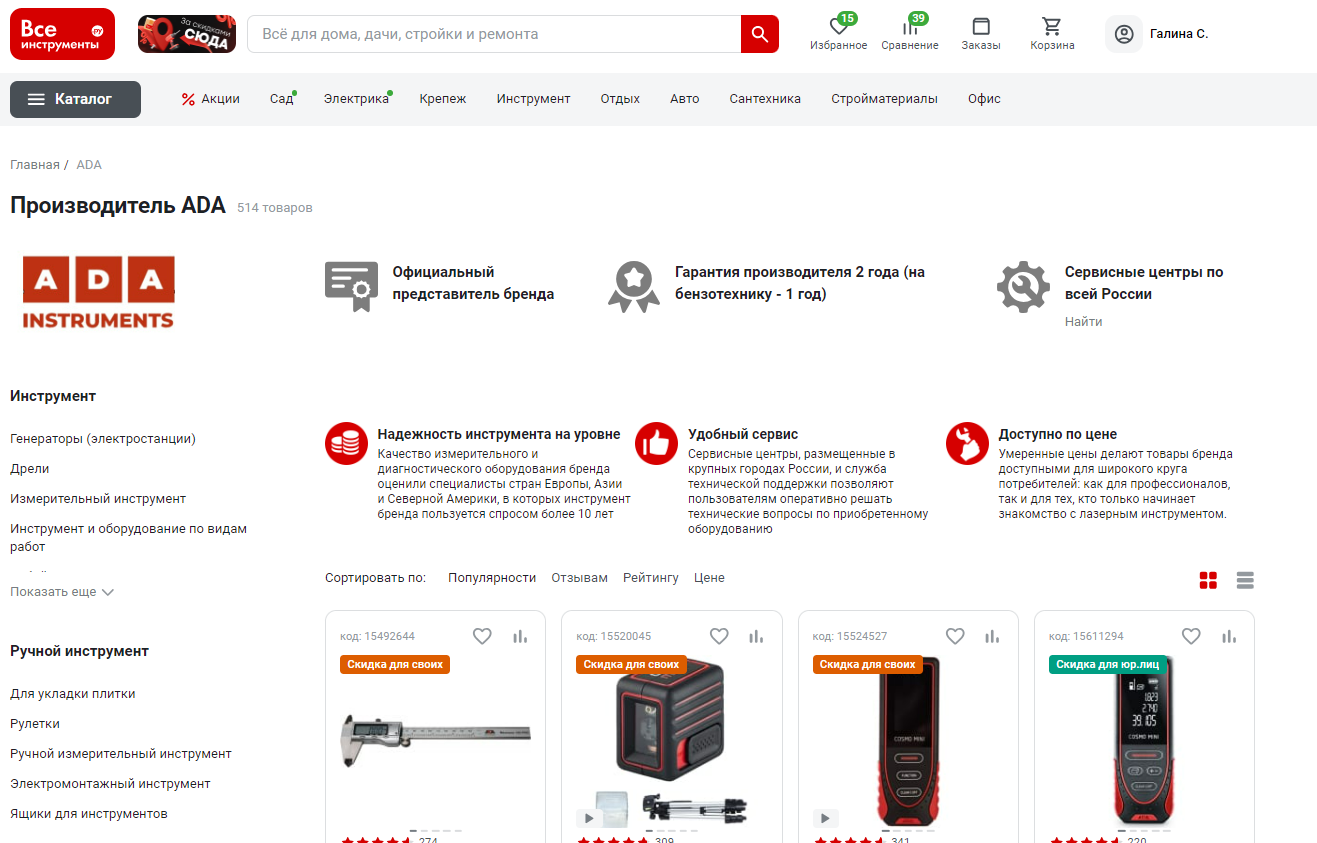Image resolution: width=1317 pixels, height=843 pixels.
Task: Click the official representative certificate icon
Action: pyautogui.click(x=351, y=285)
